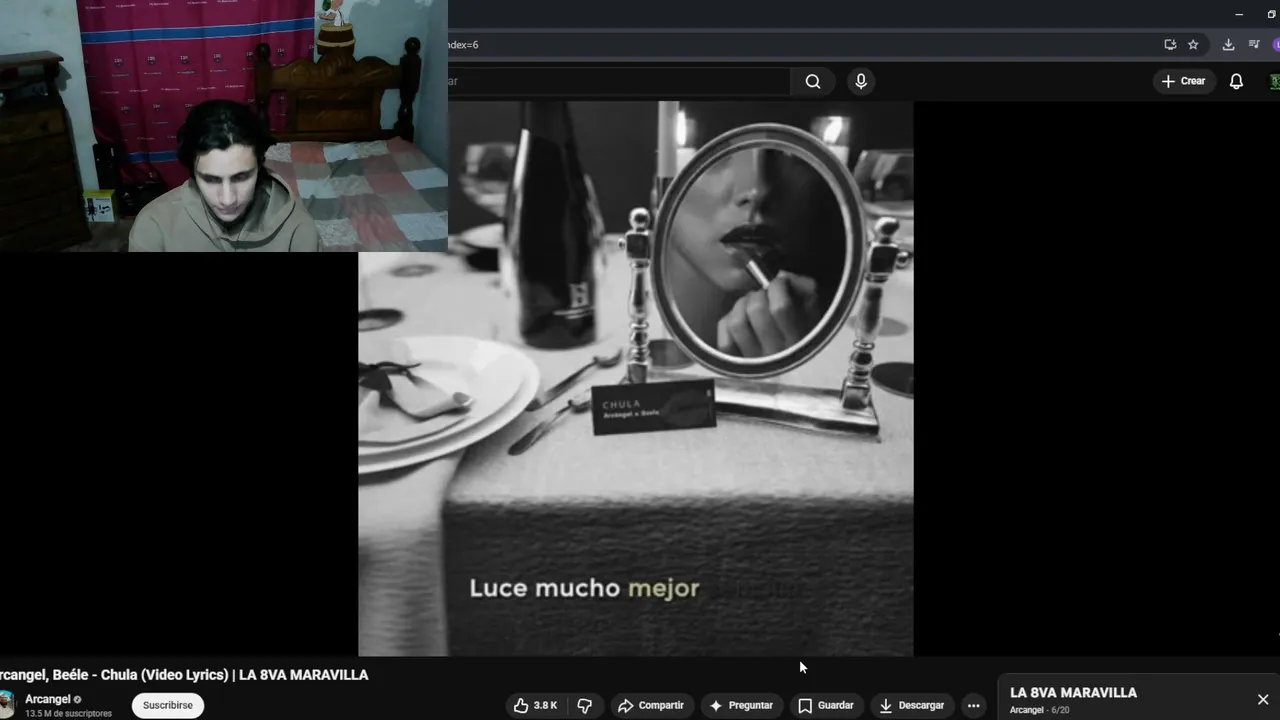The image size is (1280, 720).
Task: Save video with Guardar button
Action: click(x=826, y=705)
